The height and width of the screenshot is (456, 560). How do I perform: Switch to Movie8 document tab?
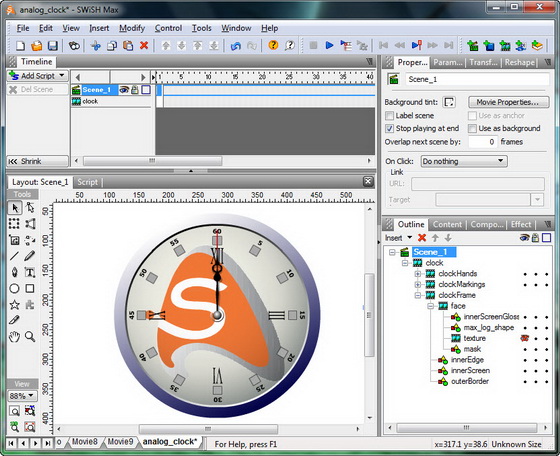(x=84, y=442)
